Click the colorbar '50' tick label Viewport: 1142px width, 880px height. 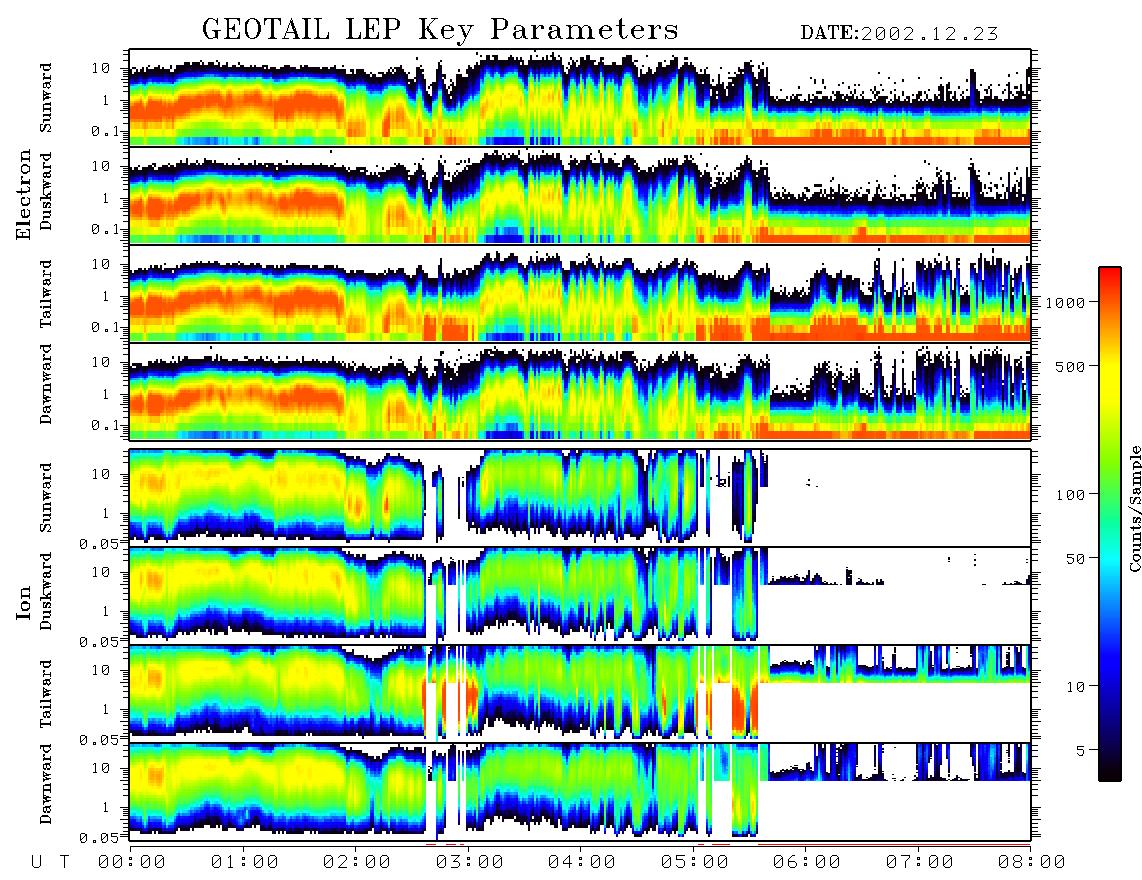[1075, 559]
